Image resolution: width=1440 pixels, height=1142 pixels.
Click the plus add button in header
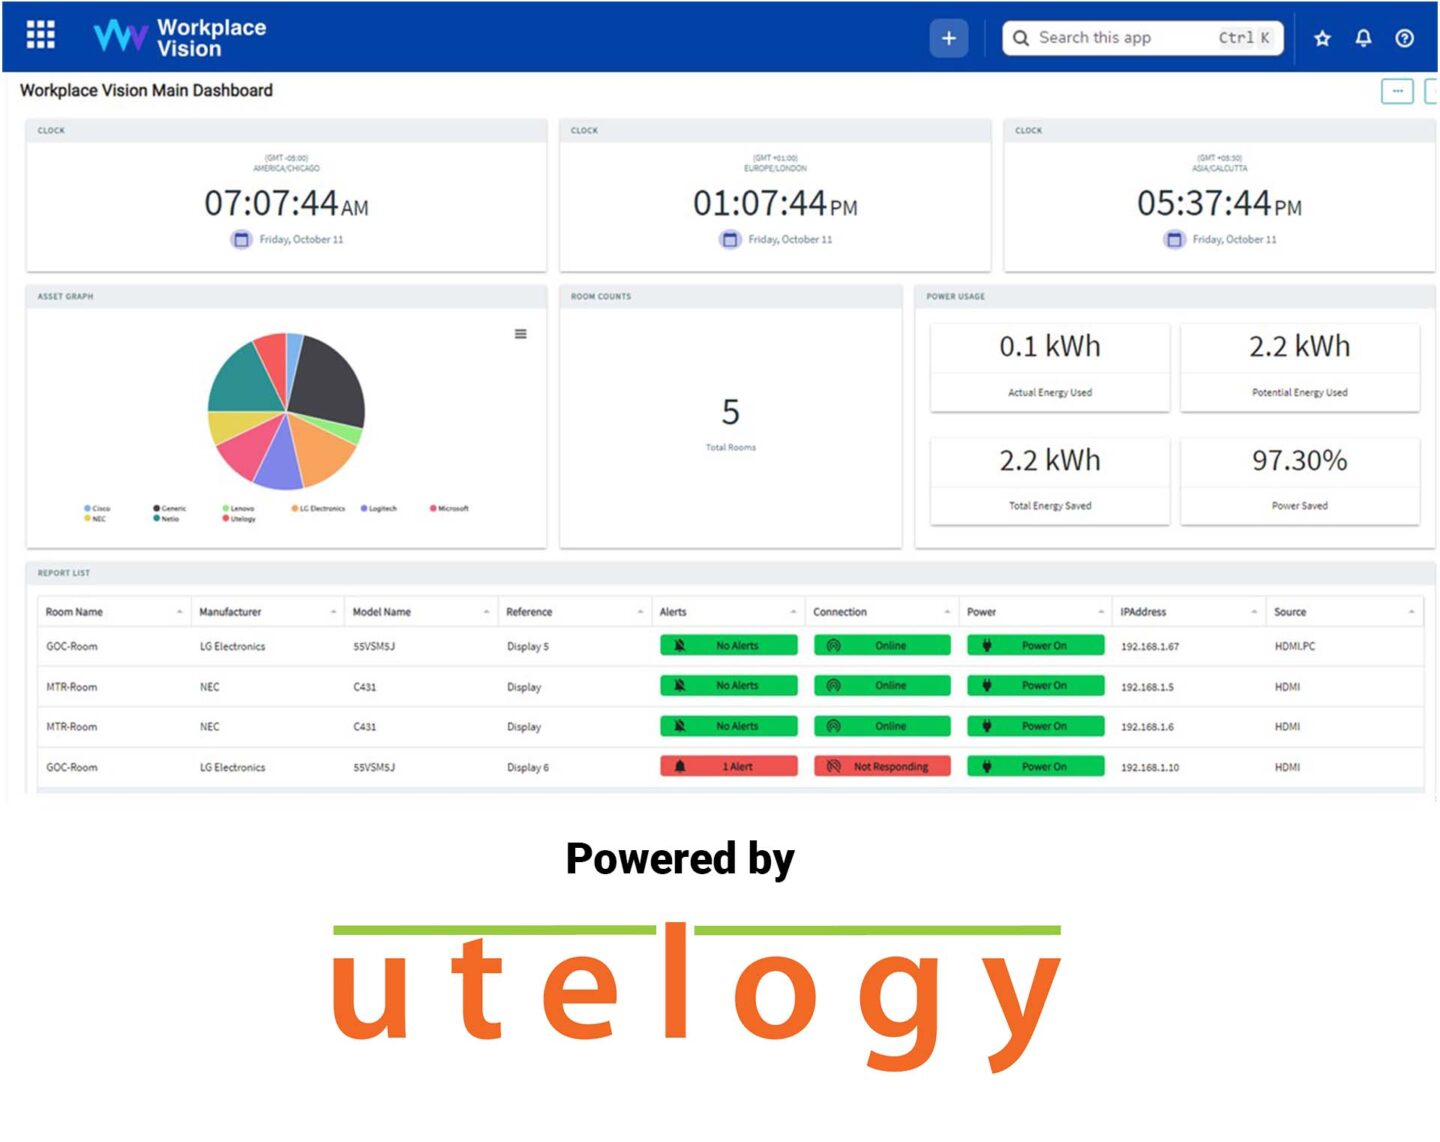point(948,38)
